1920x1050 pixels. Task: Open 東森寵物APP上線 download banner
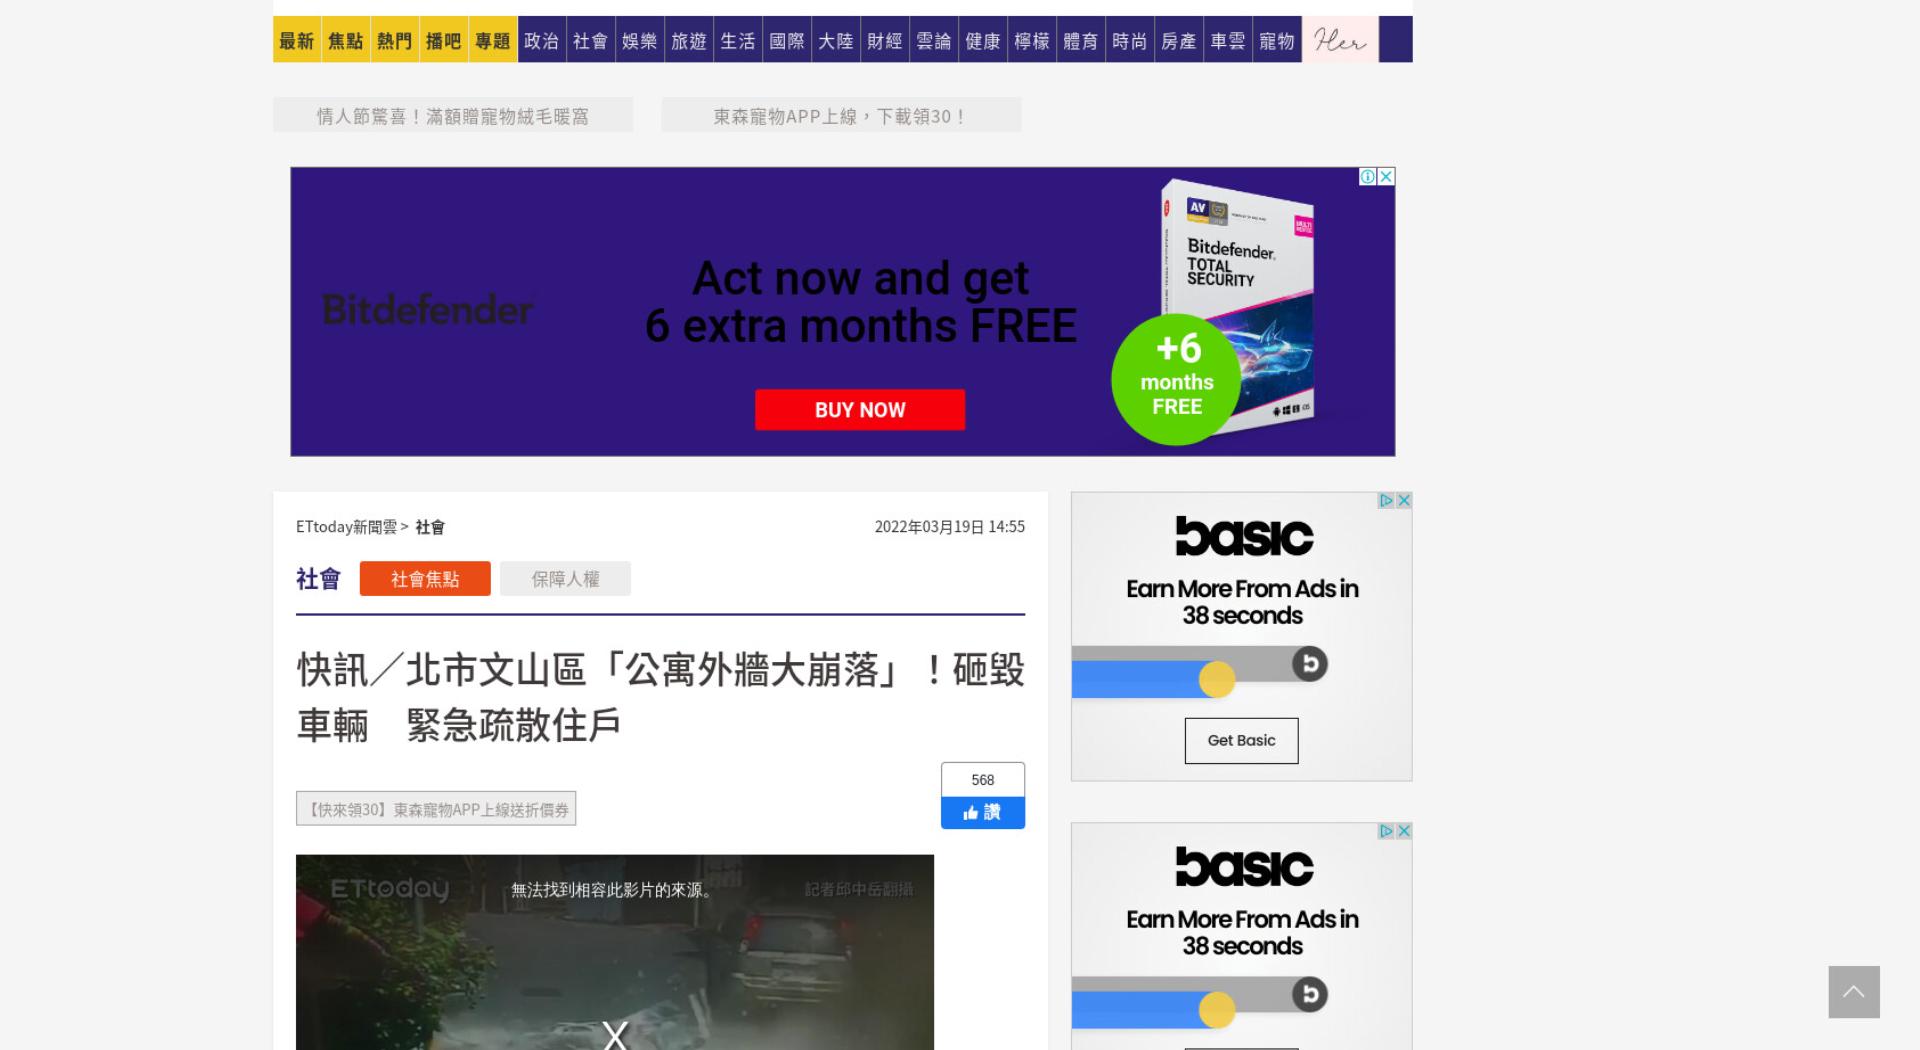841,115
